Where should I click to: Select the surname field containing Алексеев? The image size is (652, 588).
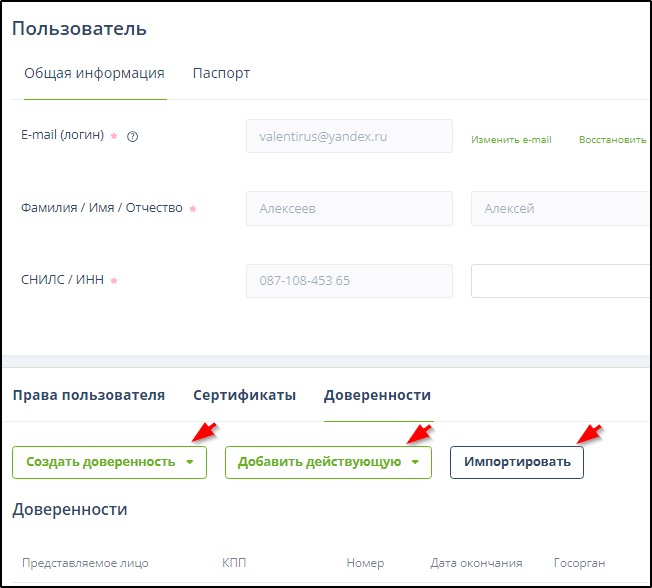coord(349,209)
